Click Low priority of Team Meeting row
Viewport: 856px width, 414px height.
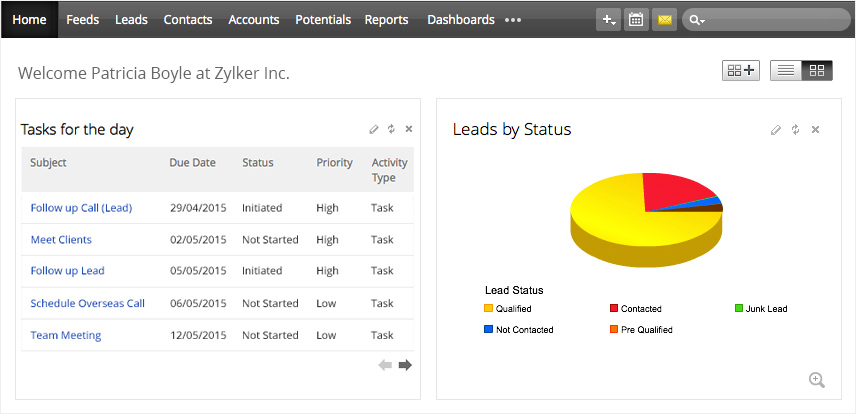326,335
